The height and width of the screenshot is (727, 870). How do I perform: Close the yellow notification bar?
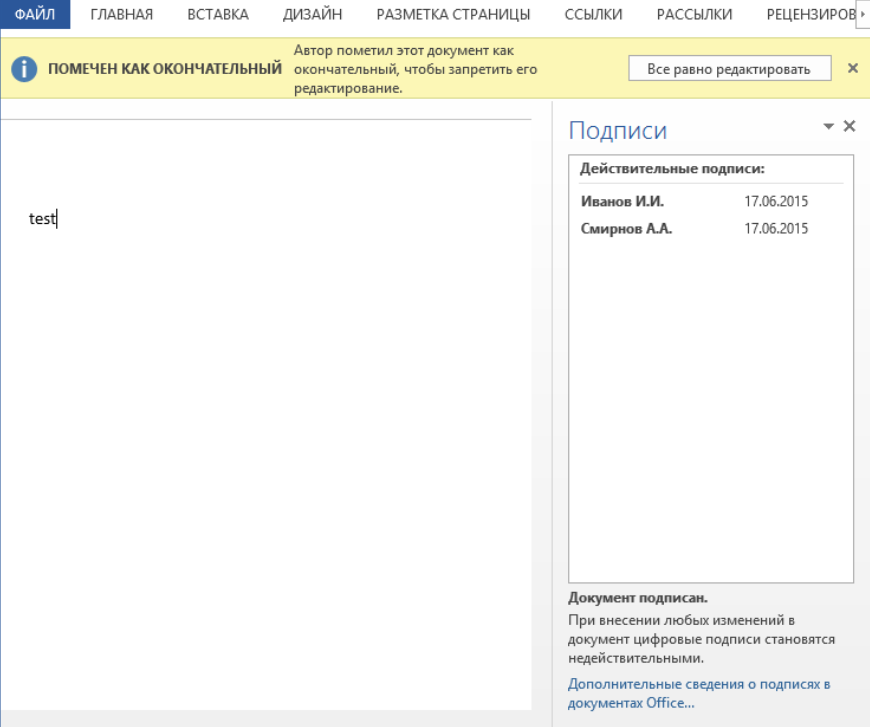click(853, 68)
